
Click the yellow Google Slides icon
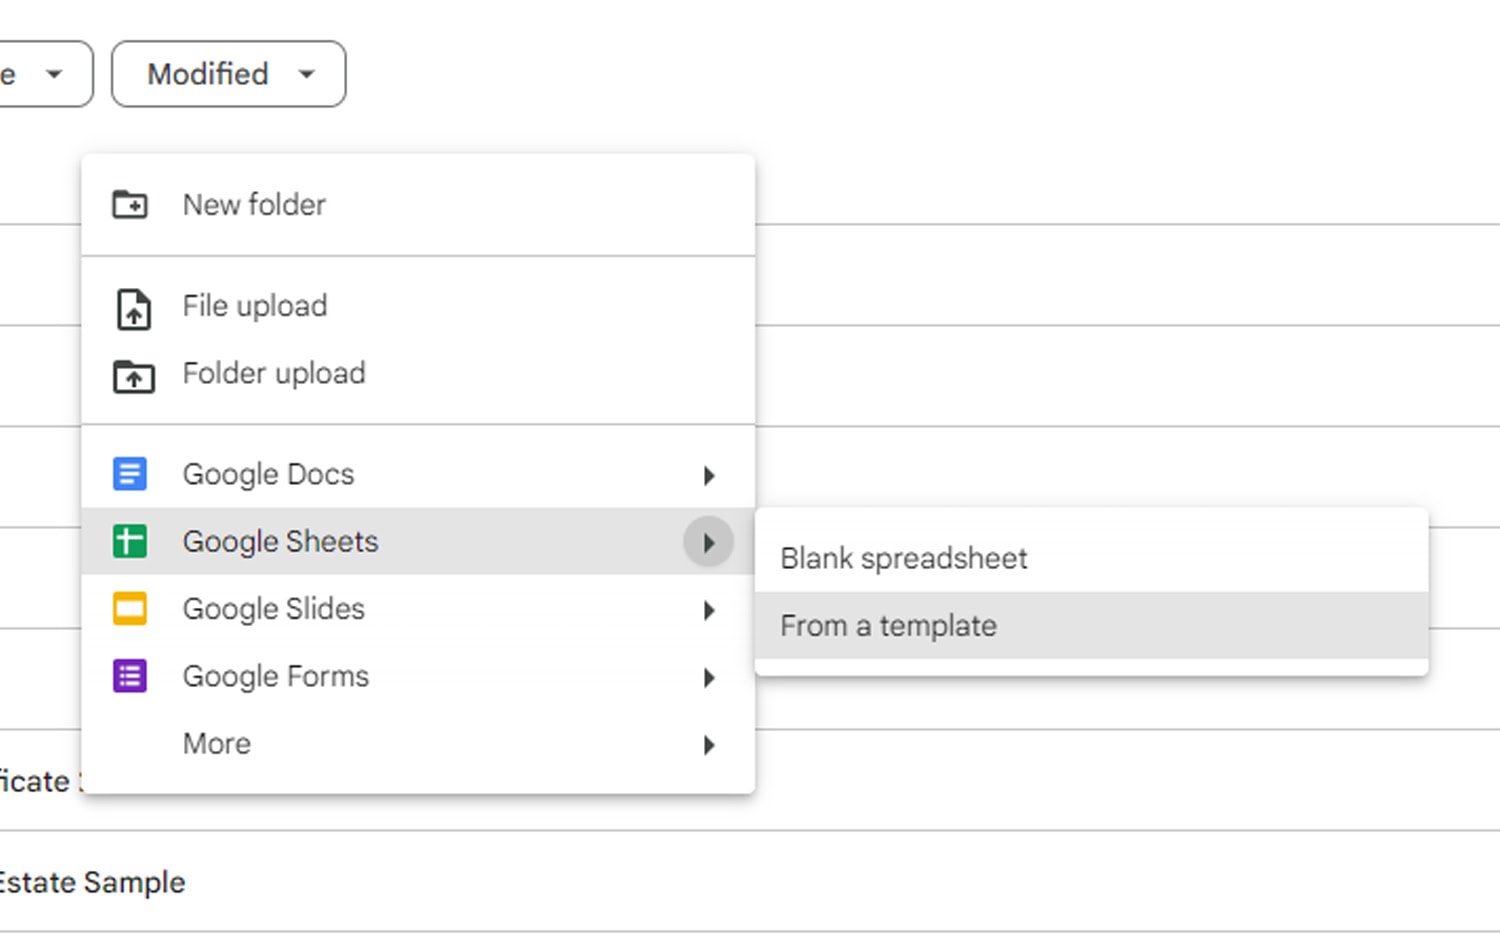130,608
